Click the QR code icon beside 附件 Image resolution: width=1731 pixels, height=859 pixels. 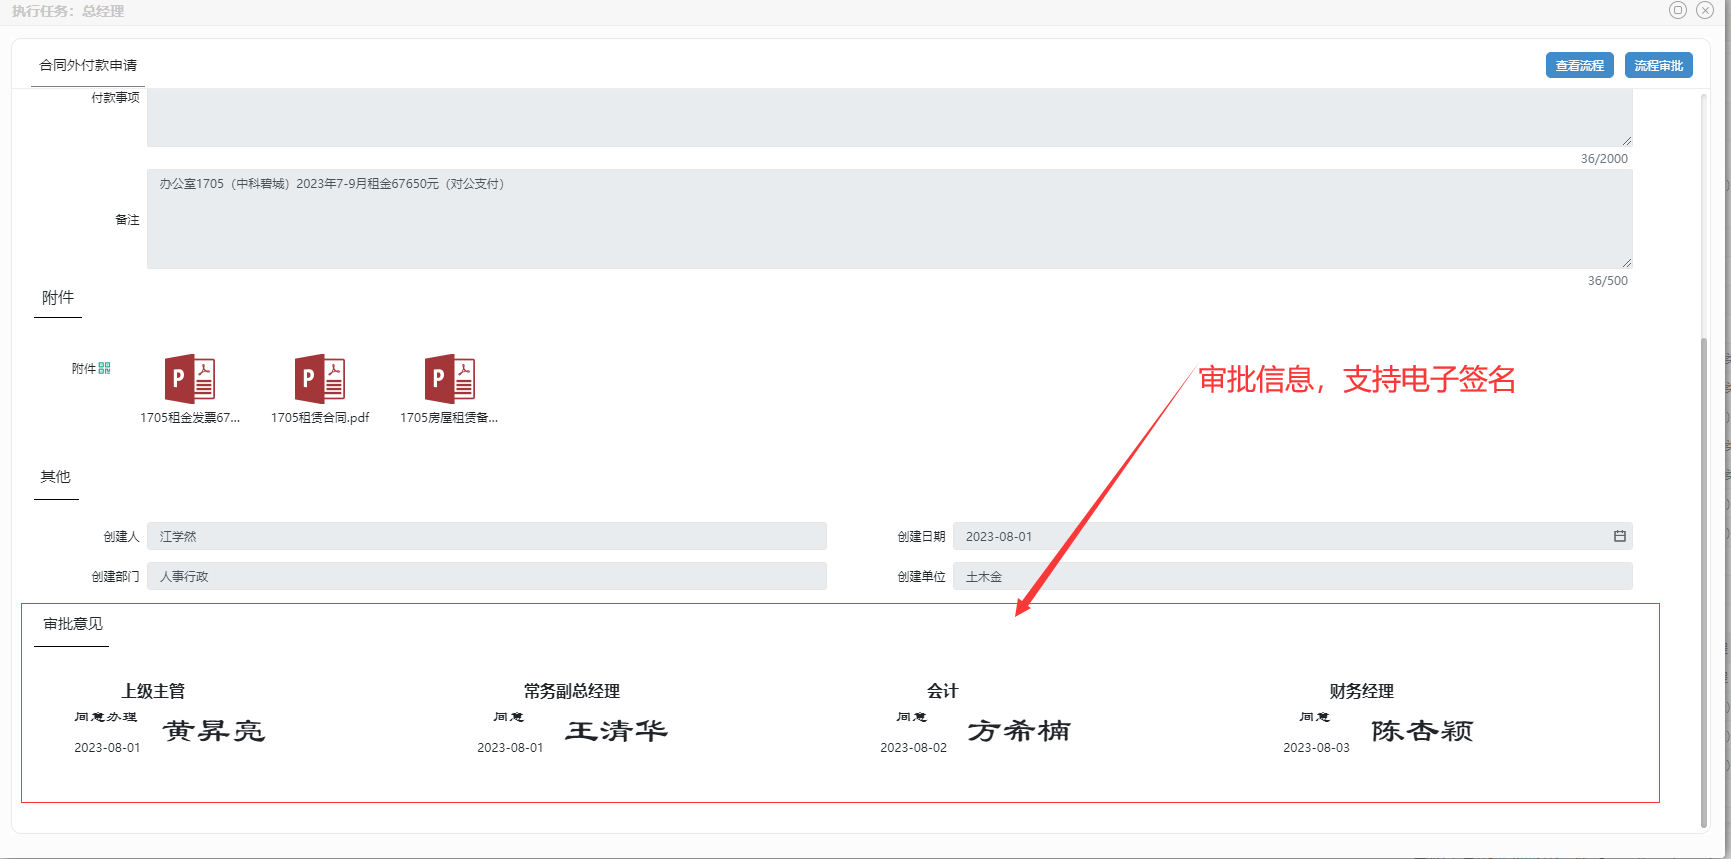point(105,368)
